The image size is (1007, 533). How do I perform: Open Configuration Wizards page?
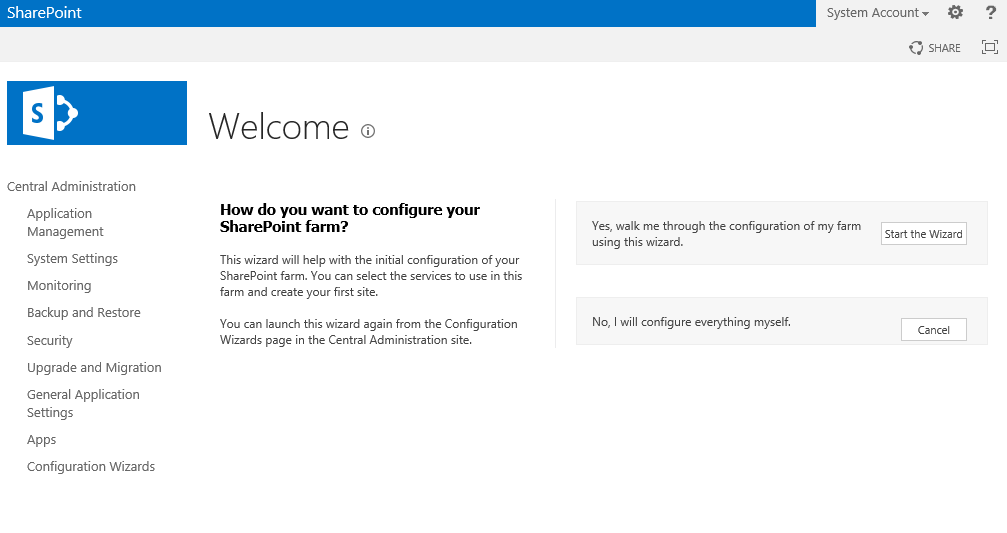coord(91,466)
